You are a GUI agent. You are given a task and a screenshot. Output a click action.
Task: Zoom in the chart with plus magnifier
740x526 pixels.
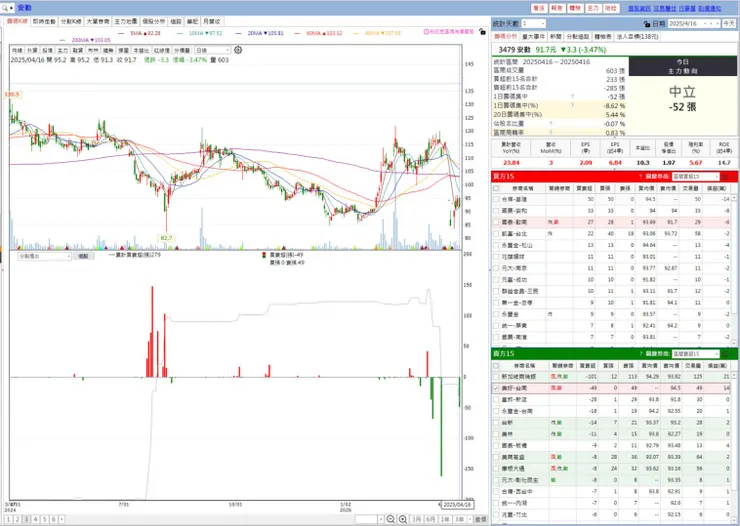[x=403, y=519]
